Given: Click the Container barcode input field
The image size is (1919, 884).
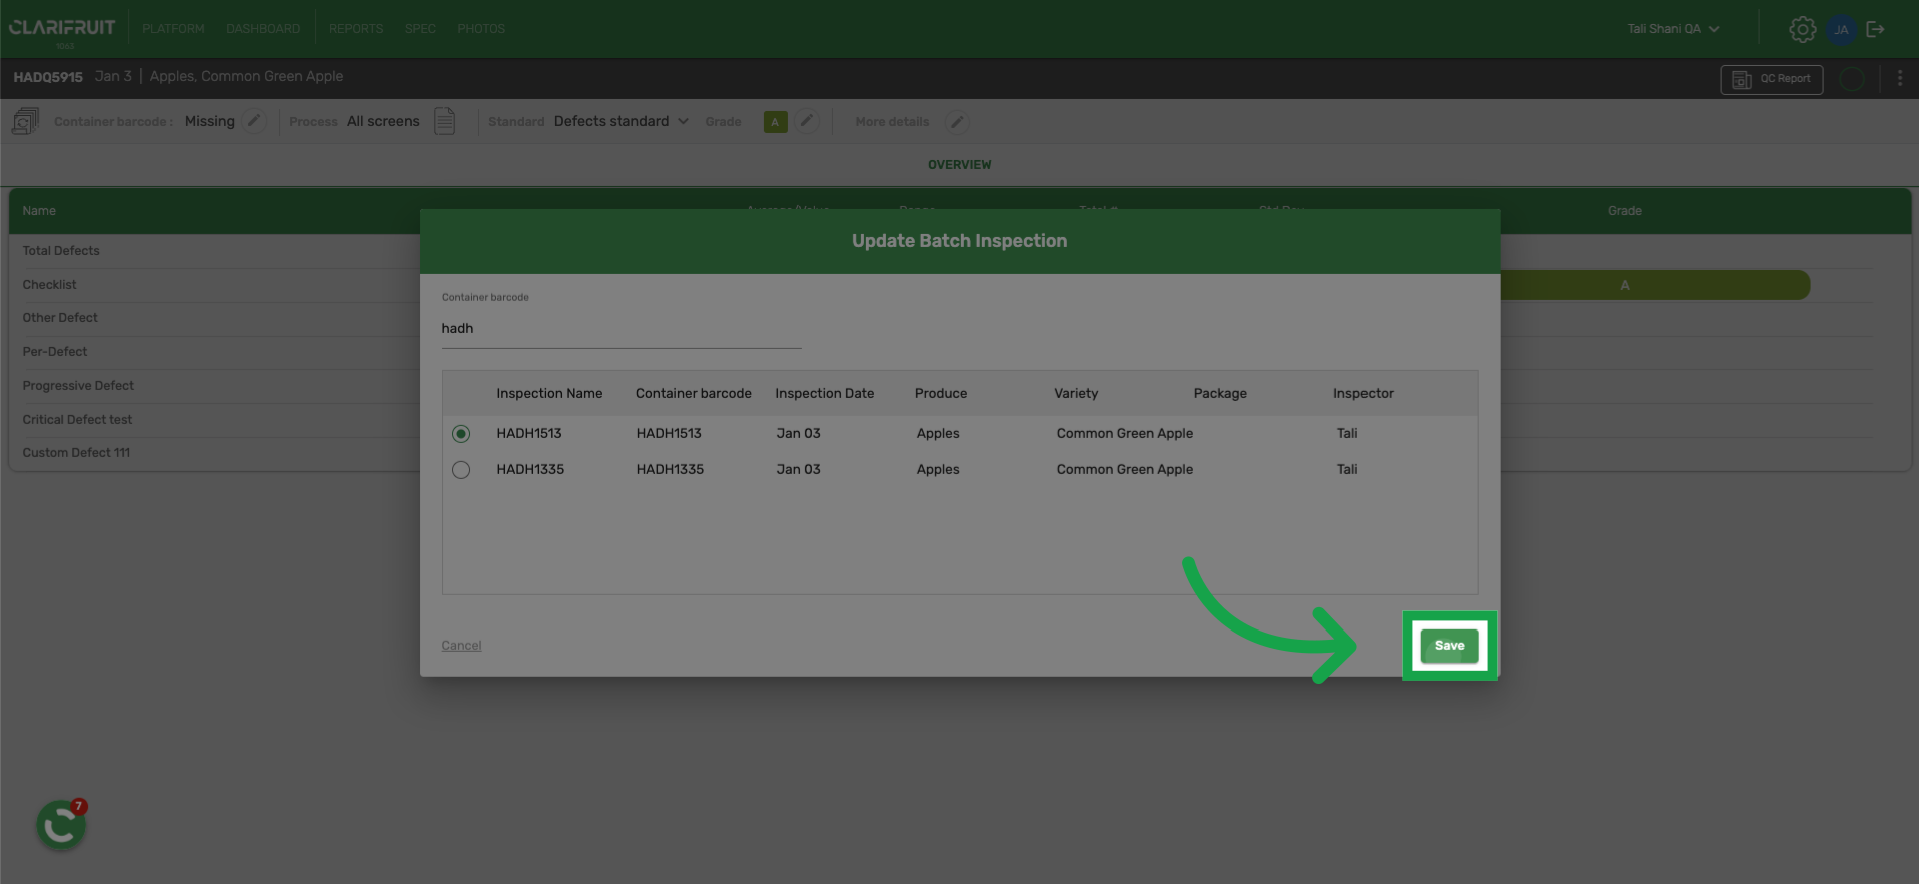Looking at the screenshot, I should point(621,329).
